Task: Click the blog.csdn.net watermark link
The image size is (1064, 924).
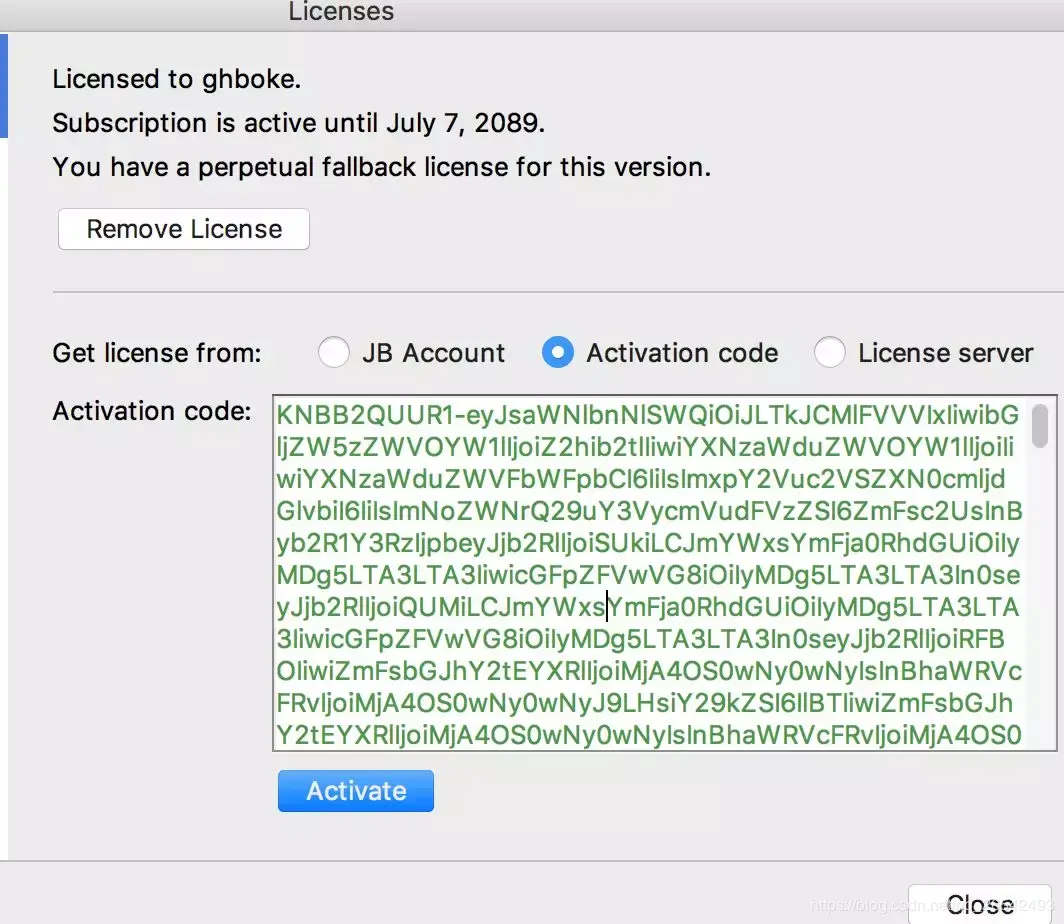Action: (930, 906)
